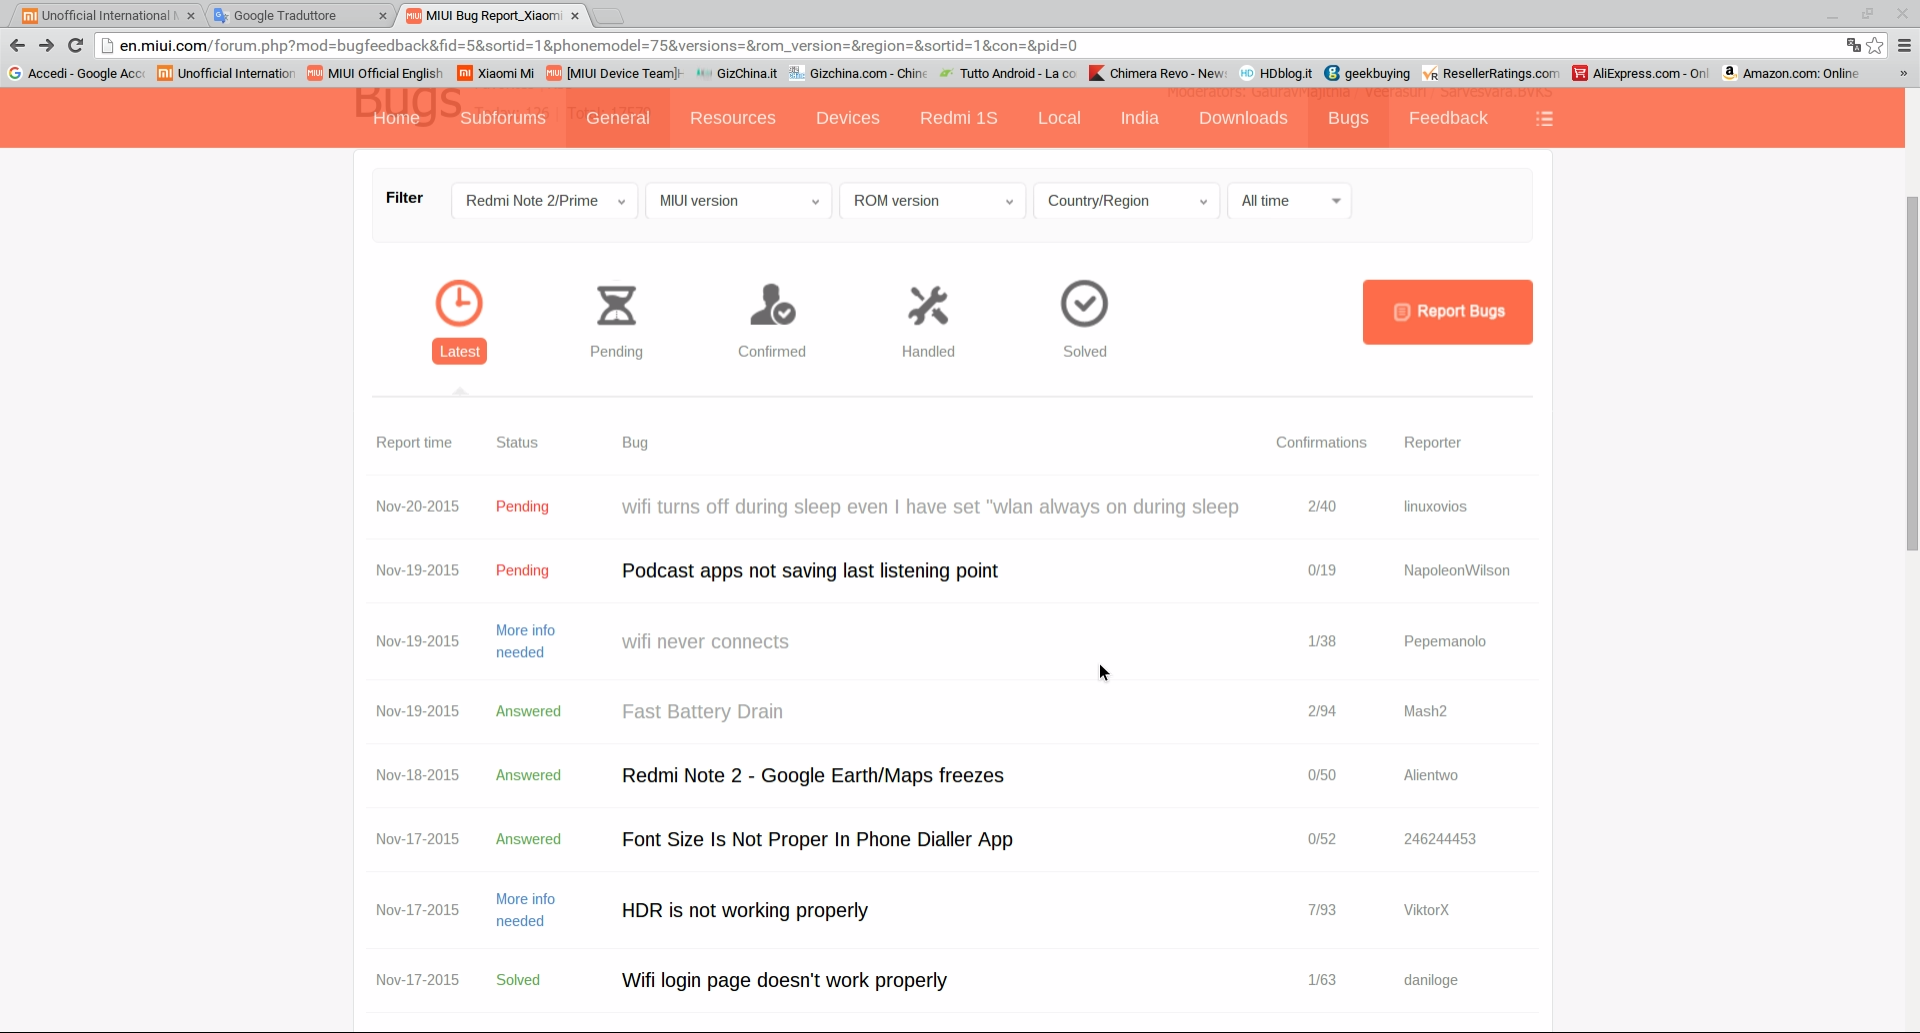Select the Handled tools icon

(x=928, y=305)
